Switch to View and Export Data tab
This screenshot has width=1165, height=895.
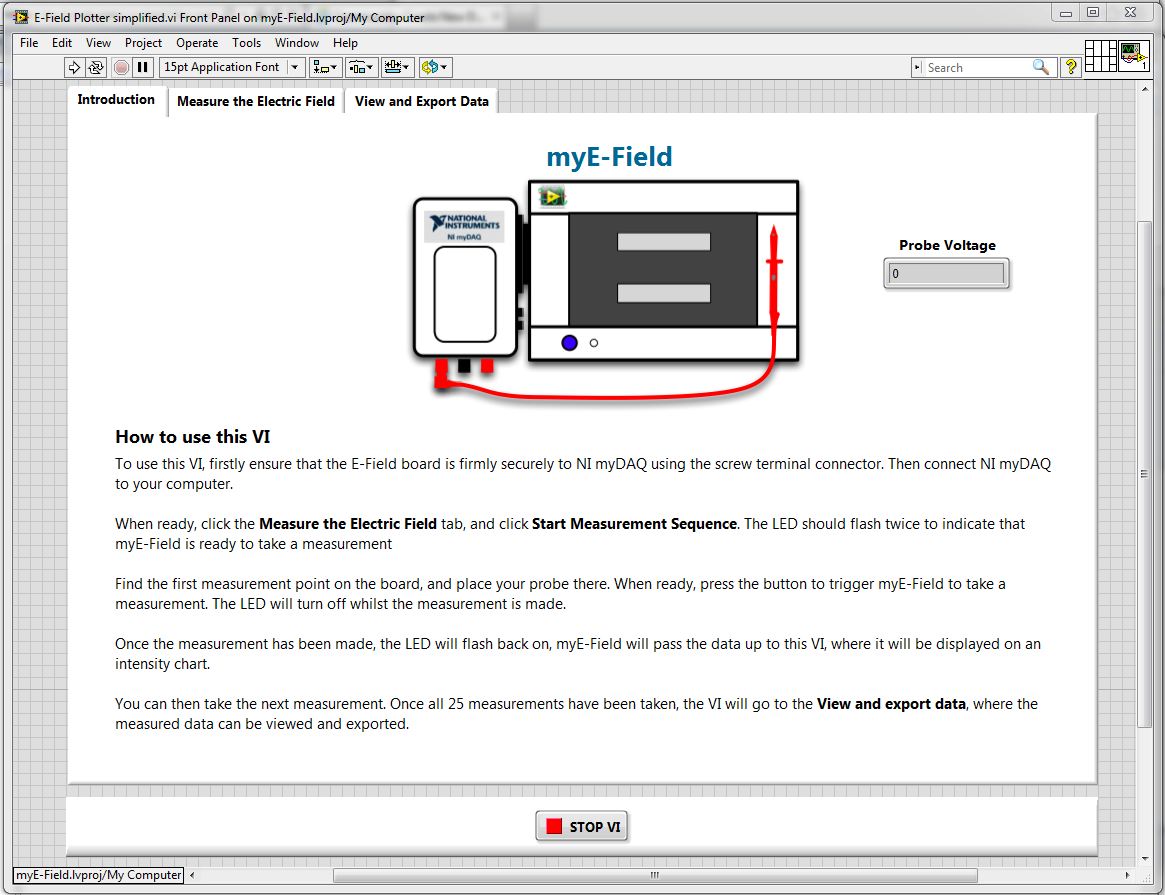421,101
